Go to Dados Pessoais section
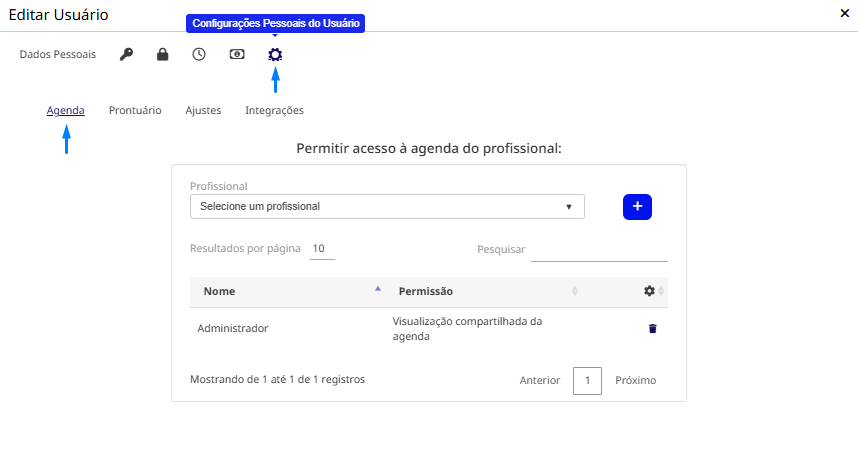Screen dimensions: 858x452 tap(57, 54)
